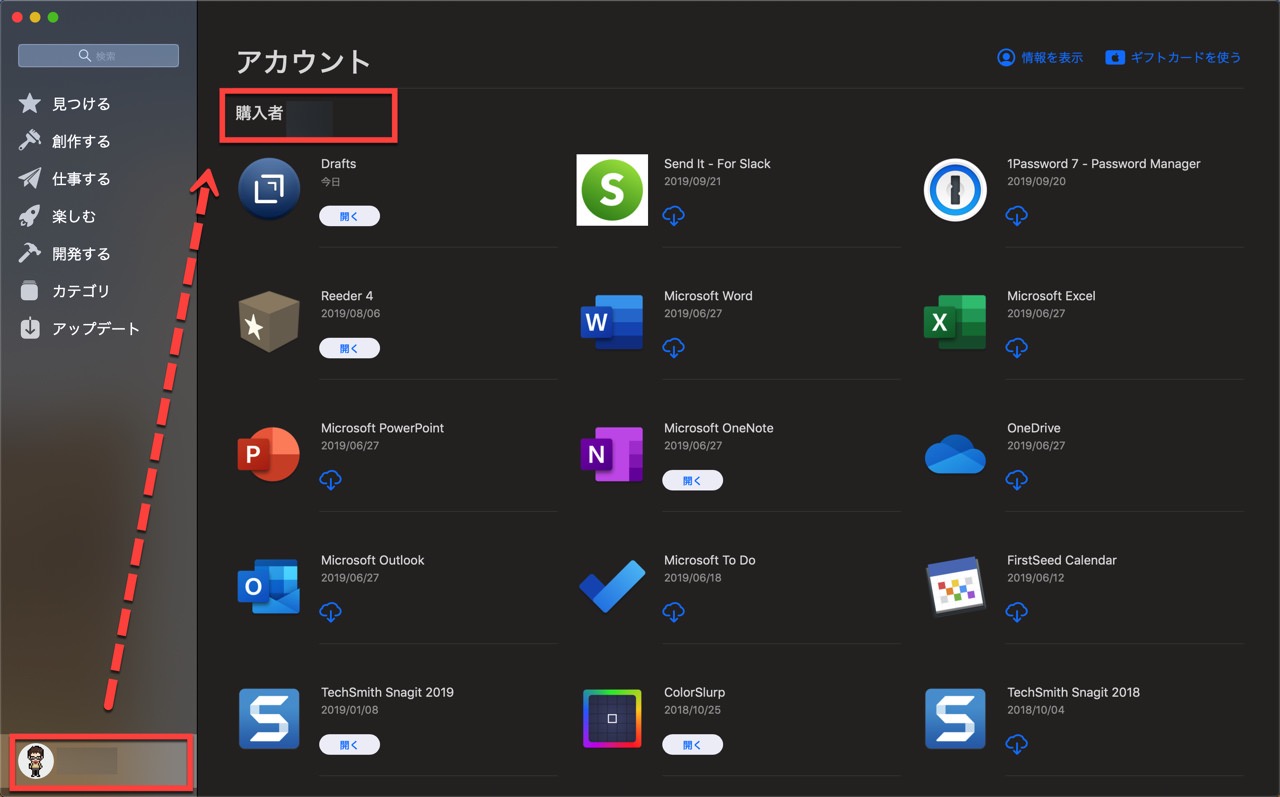Click the 検索 search field
This screenshot has height=797, width=1280.
click(x=98, y=56)
